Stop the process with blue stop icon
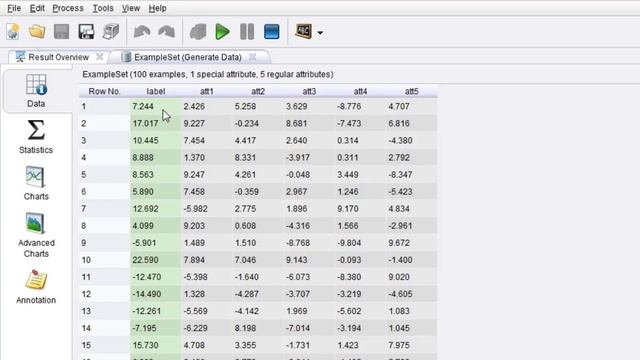 (x=272, y=31)
